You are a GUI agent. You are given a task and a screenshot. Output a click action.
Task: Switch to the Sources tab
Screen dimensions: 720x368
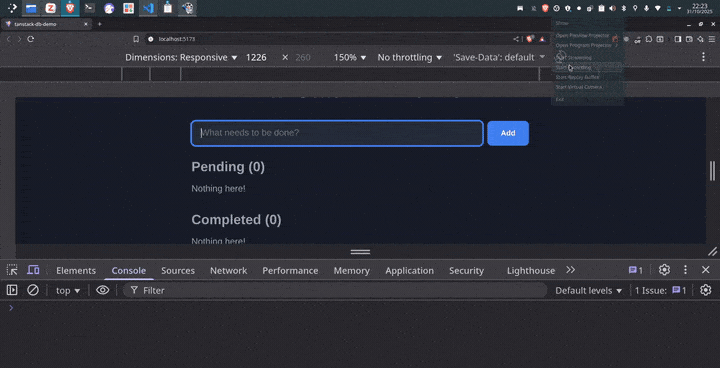click(x=178, y=271)
